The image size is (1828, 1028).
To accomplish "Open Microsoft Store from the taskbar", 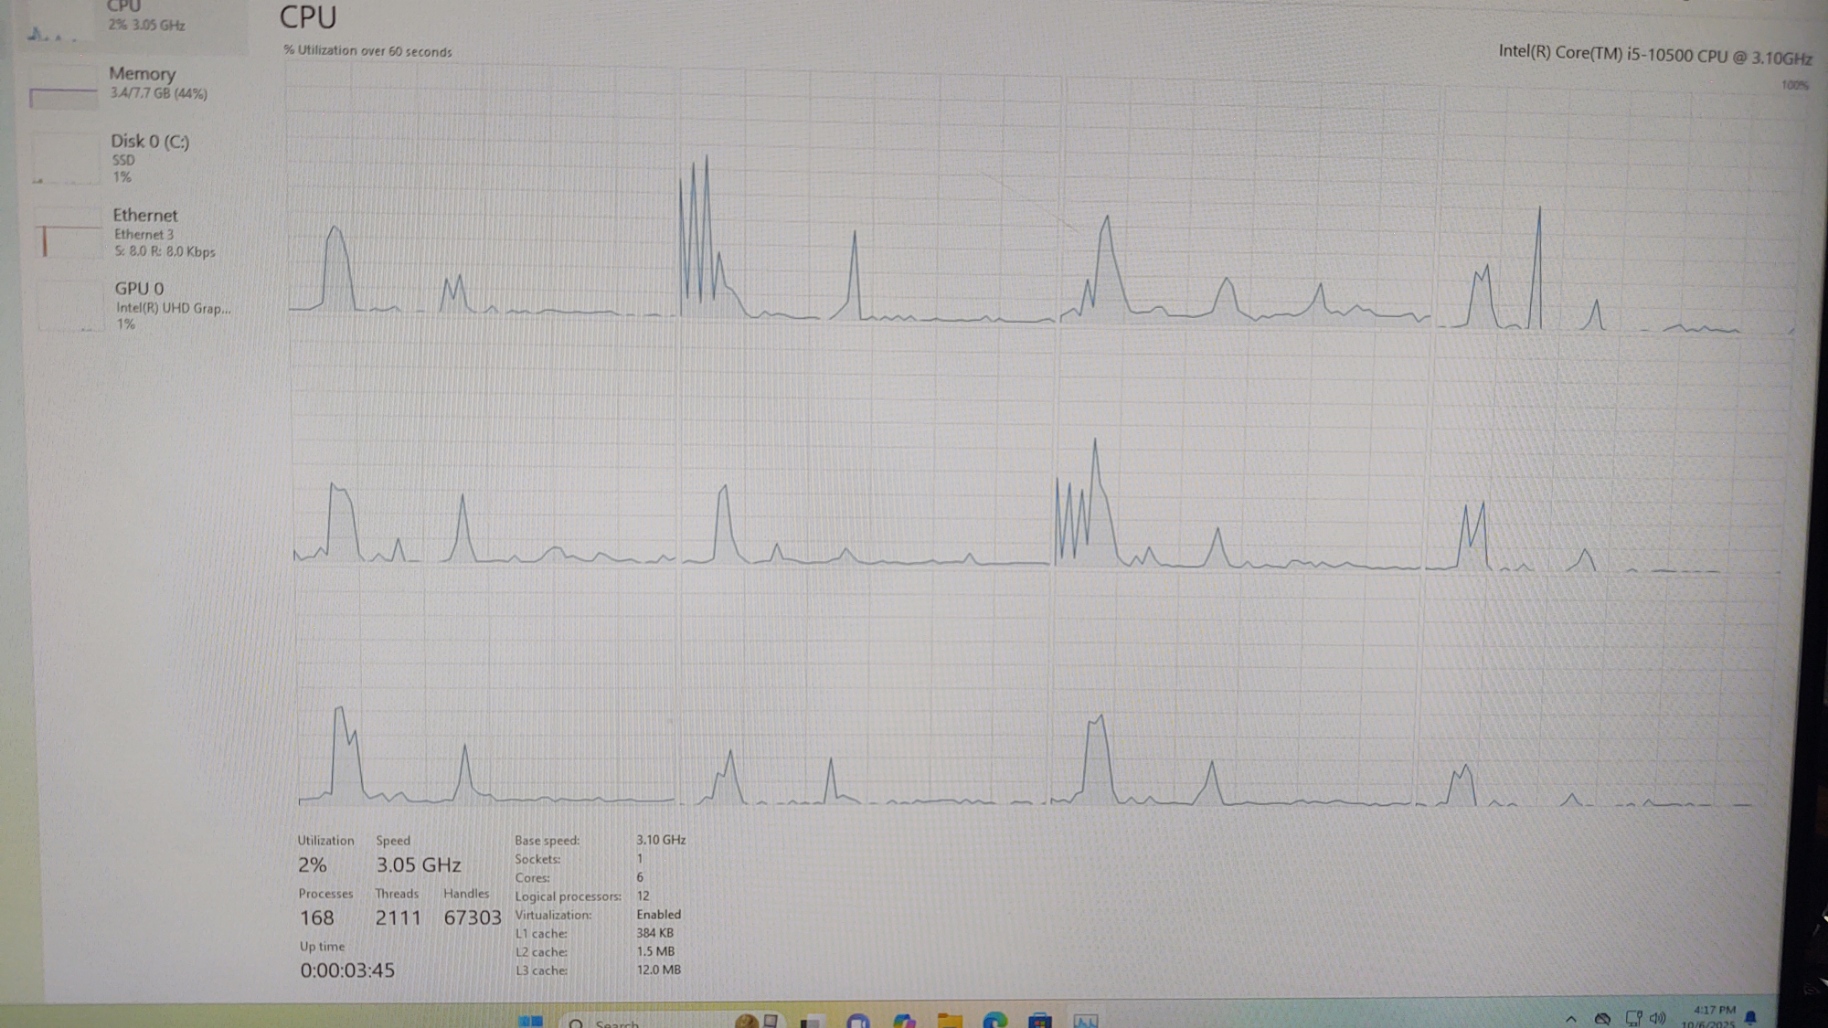I will 1040,1020.
